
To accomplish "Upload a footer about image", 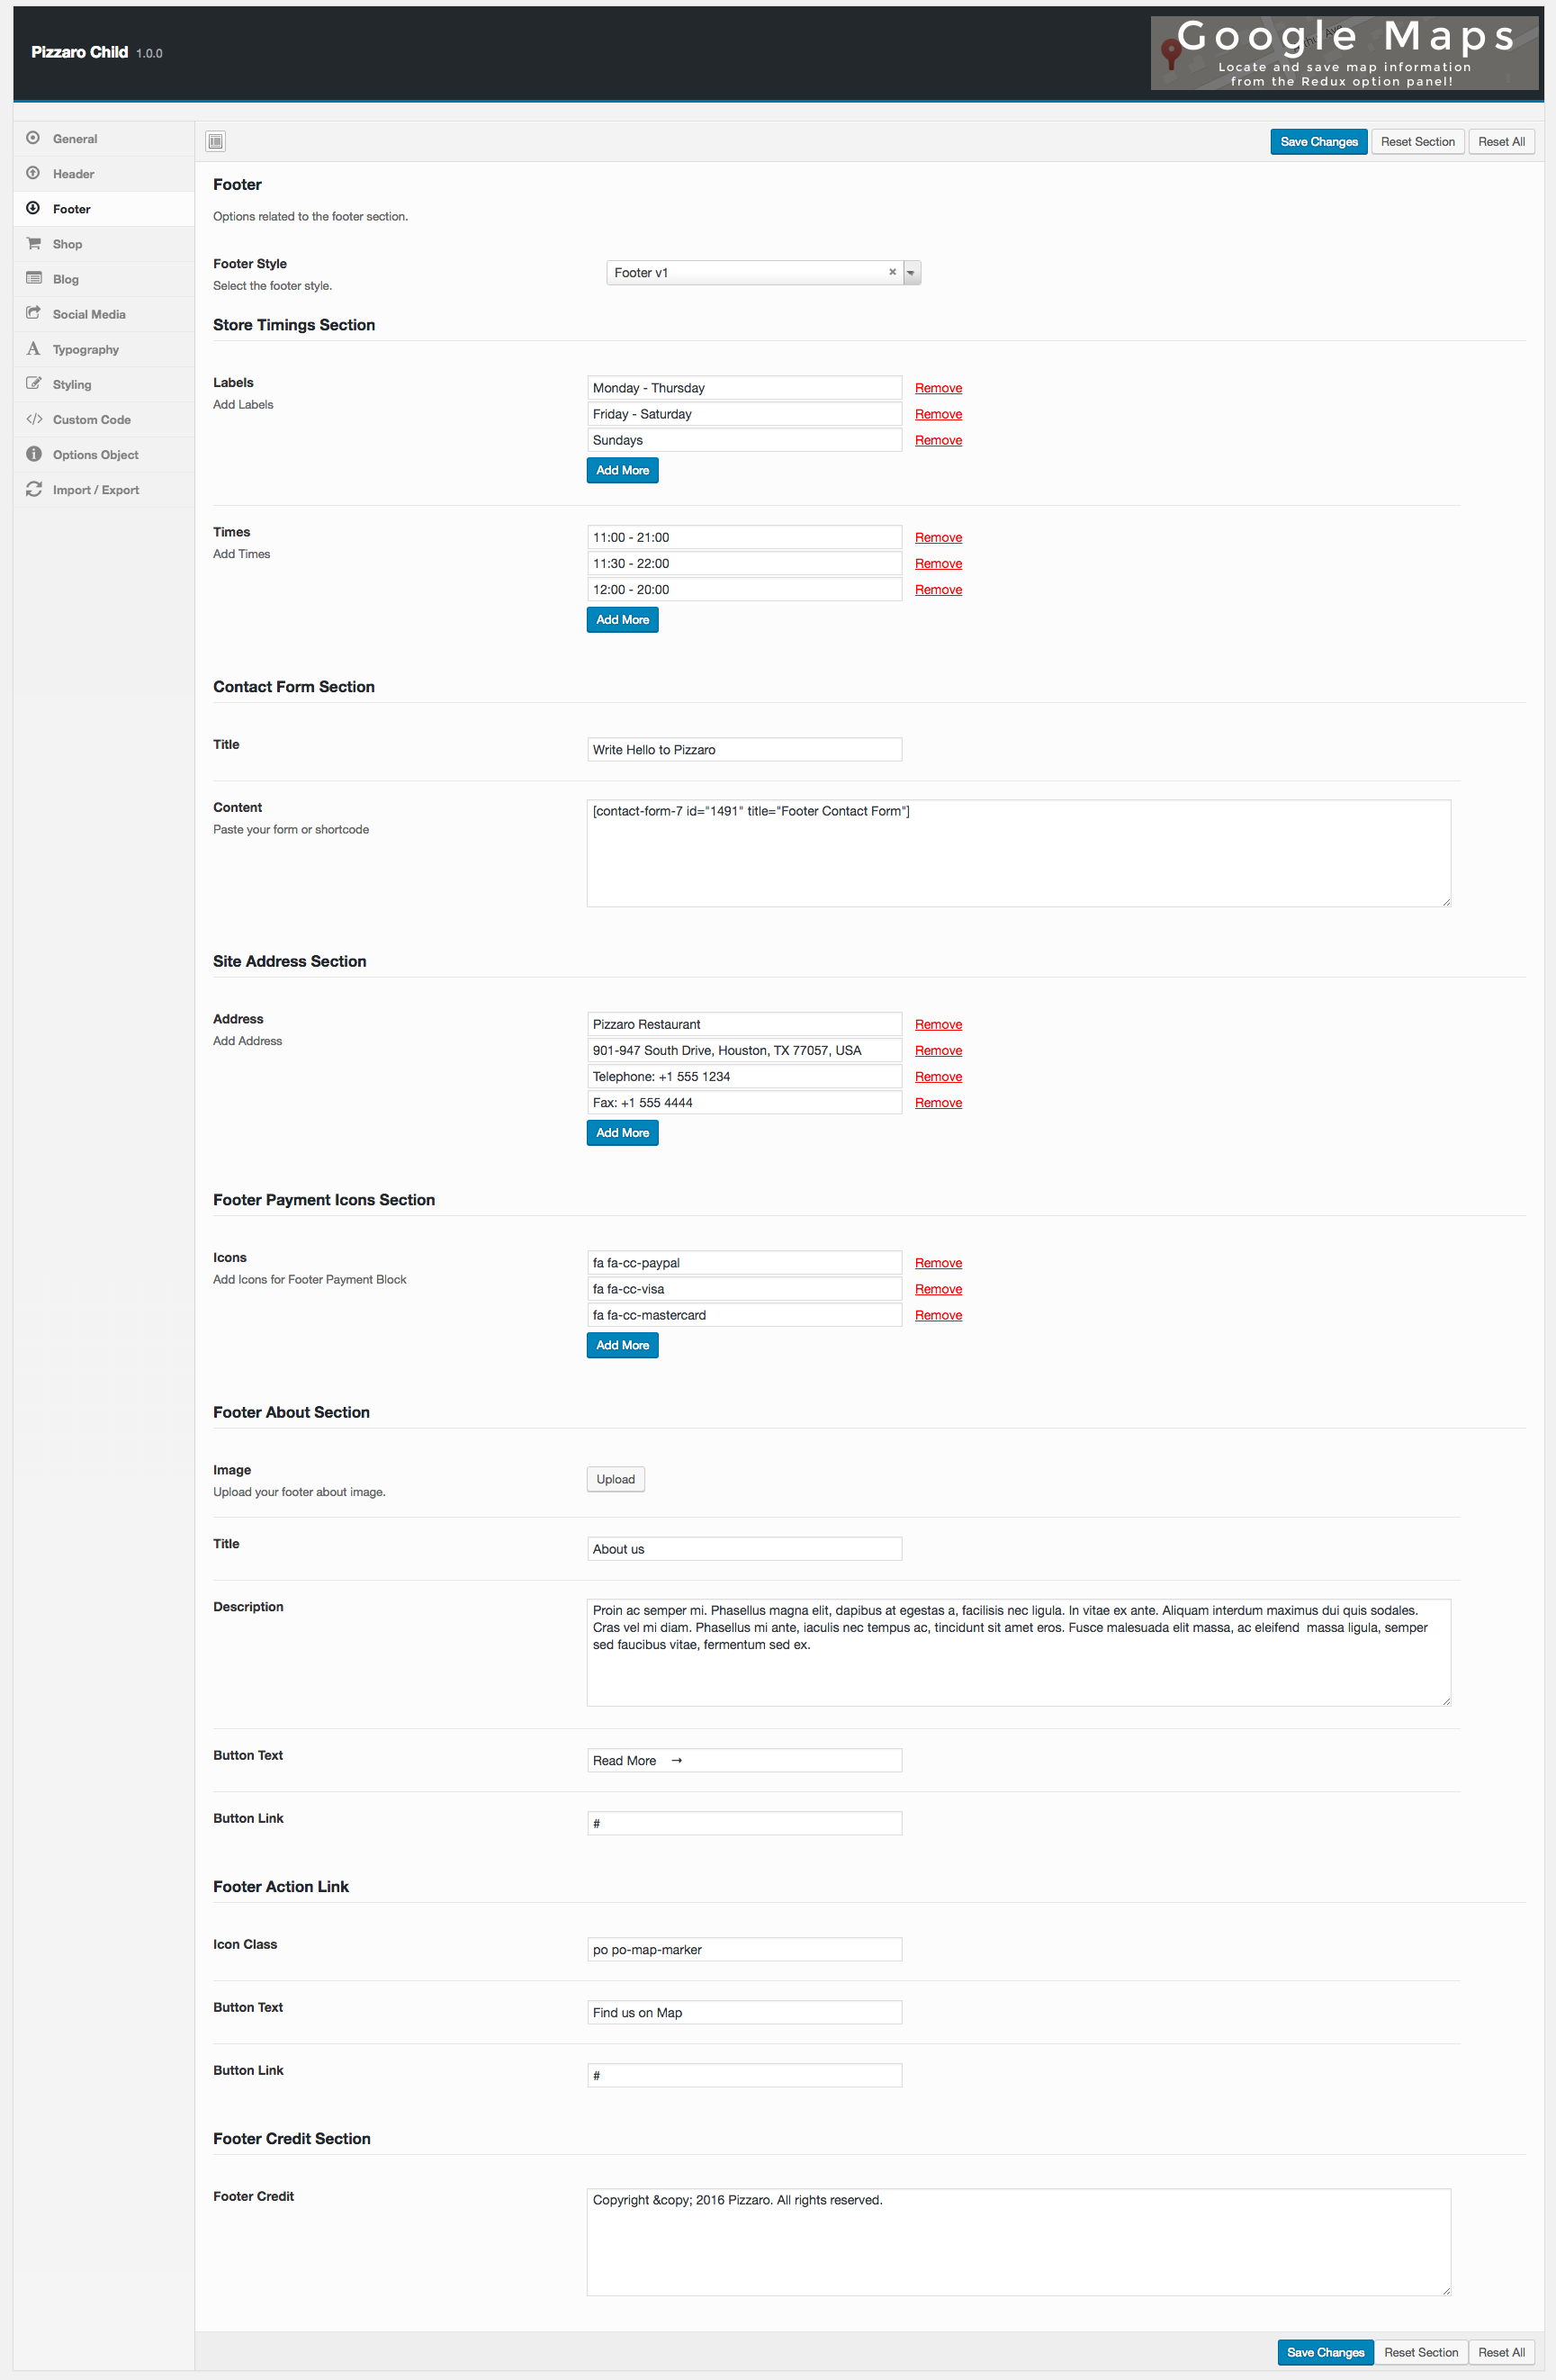I will click(615, 1479).
